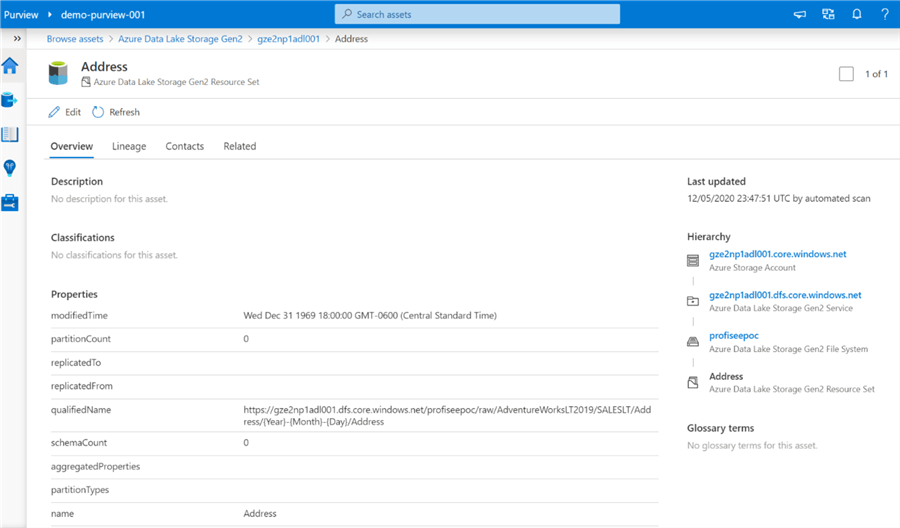Click the Edit button
Image resolution: width=900 pixels, height=528 pixels.
pos(65,112)
